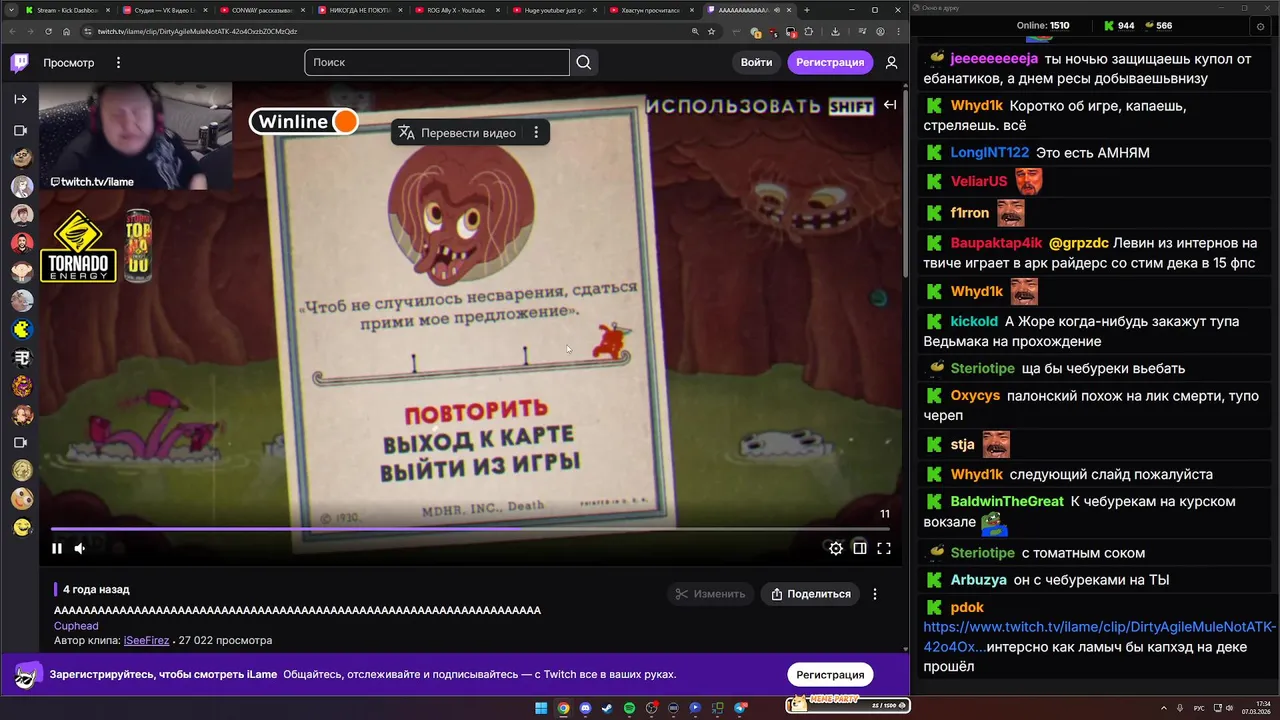Click the video progress bar

pyautogui.click(x=470, y=529)
